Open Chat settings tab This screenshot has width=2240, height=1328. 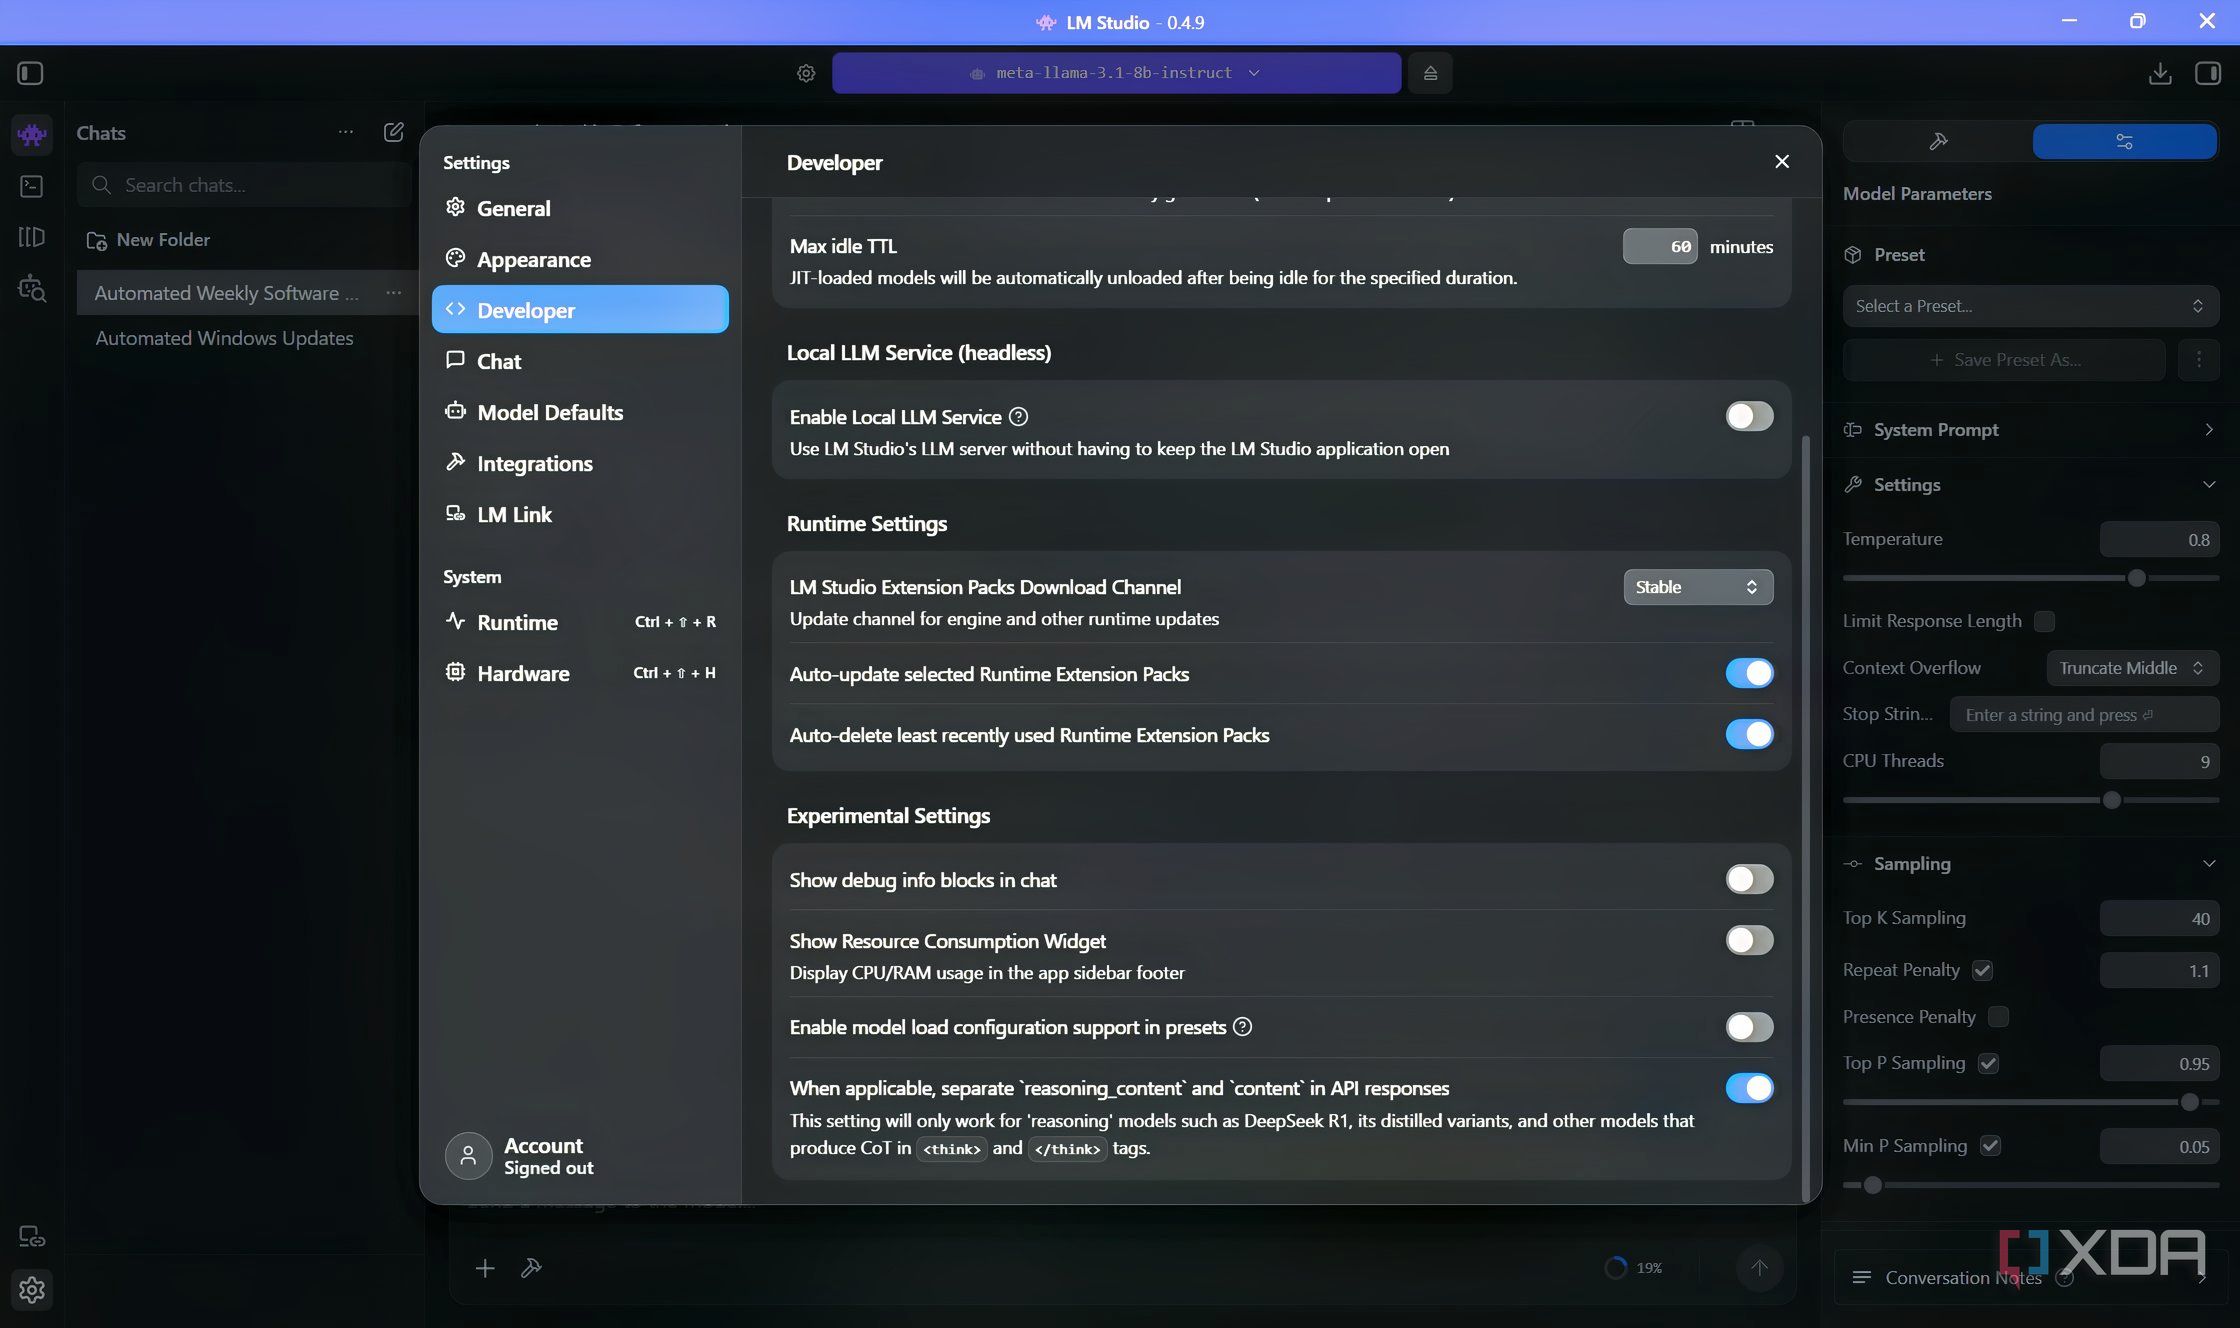point(580,361)
